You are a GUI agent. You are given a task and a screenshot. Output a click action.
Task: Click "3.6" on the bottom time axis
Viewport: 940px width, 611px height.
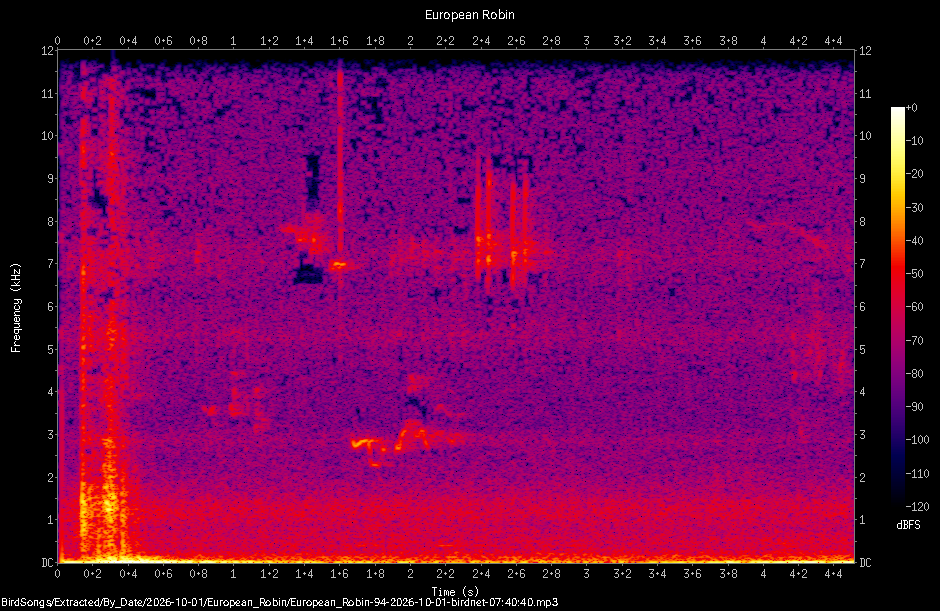(x=692, y=574)
